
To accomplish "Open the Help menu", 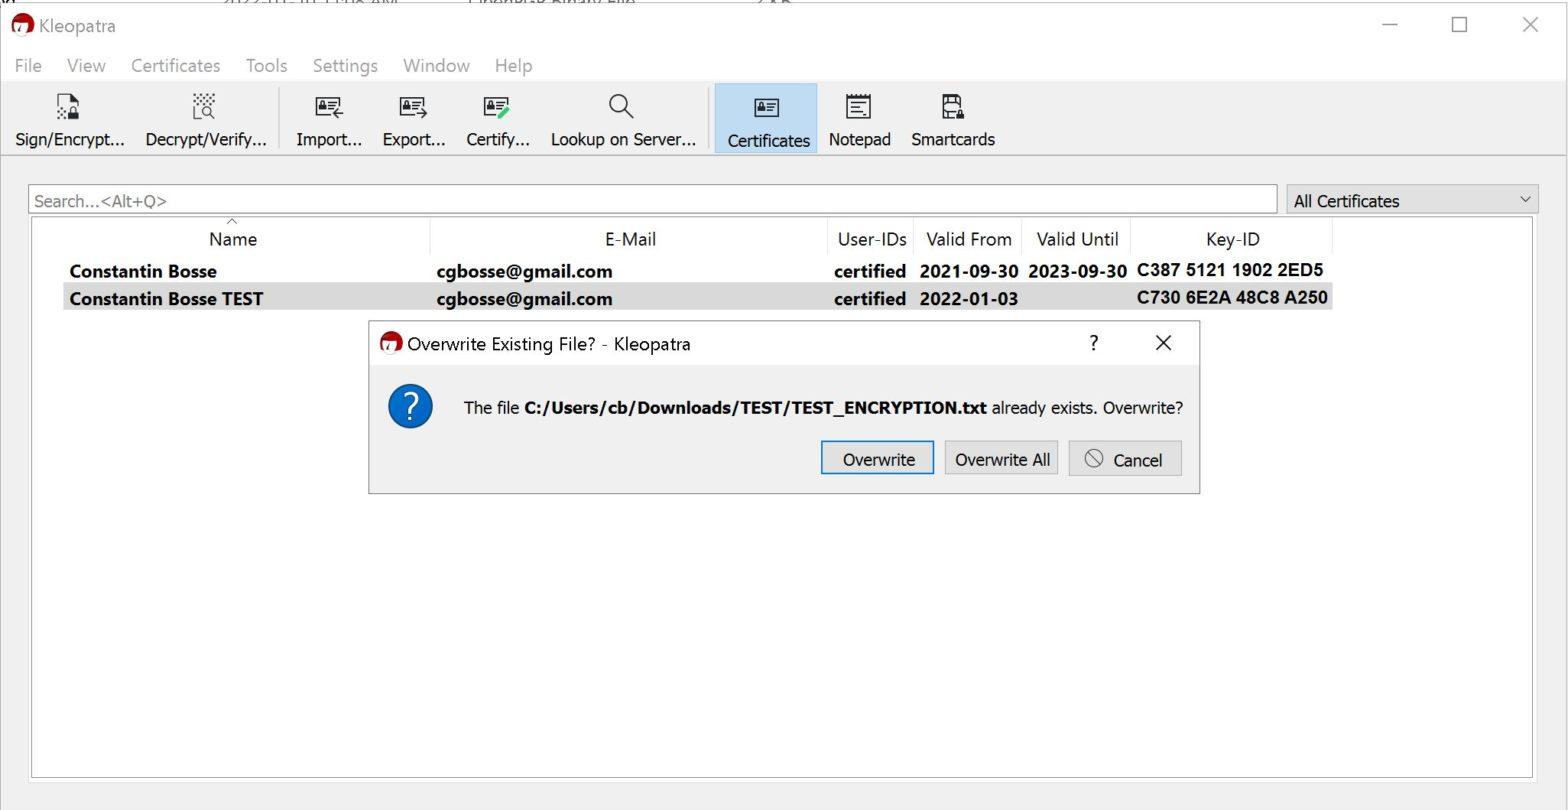I will [513, 66].
